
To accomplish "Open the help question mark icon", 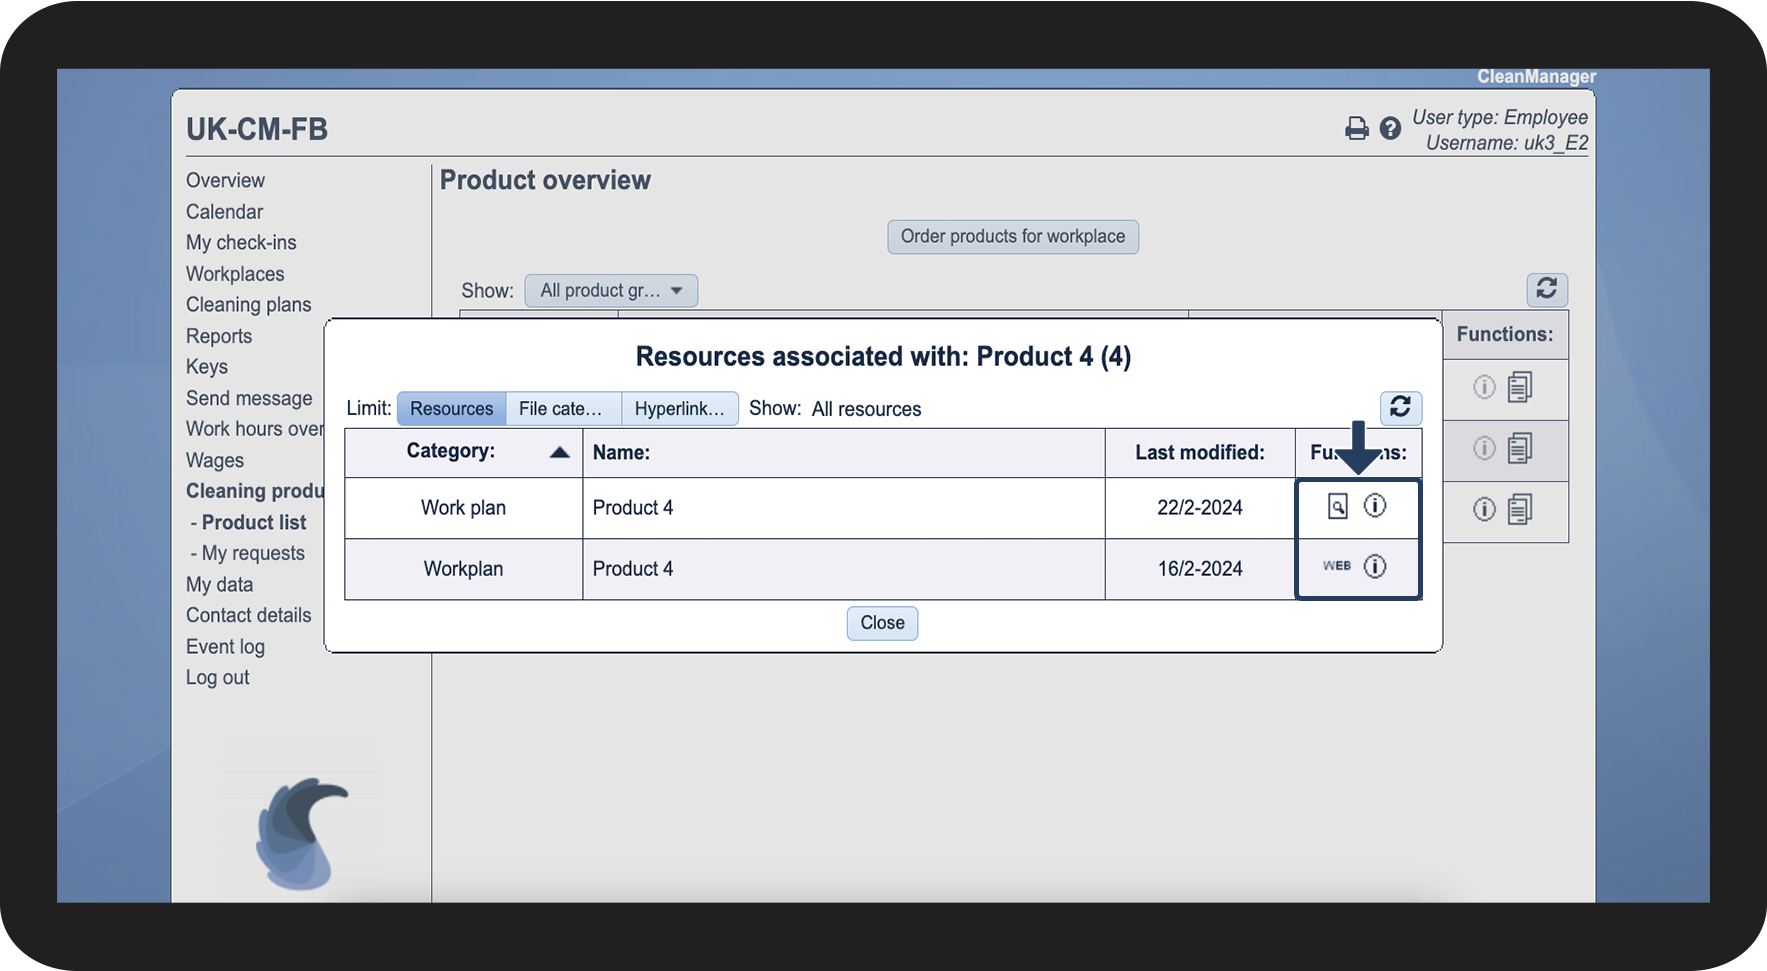I will (x=1390, y=129).
